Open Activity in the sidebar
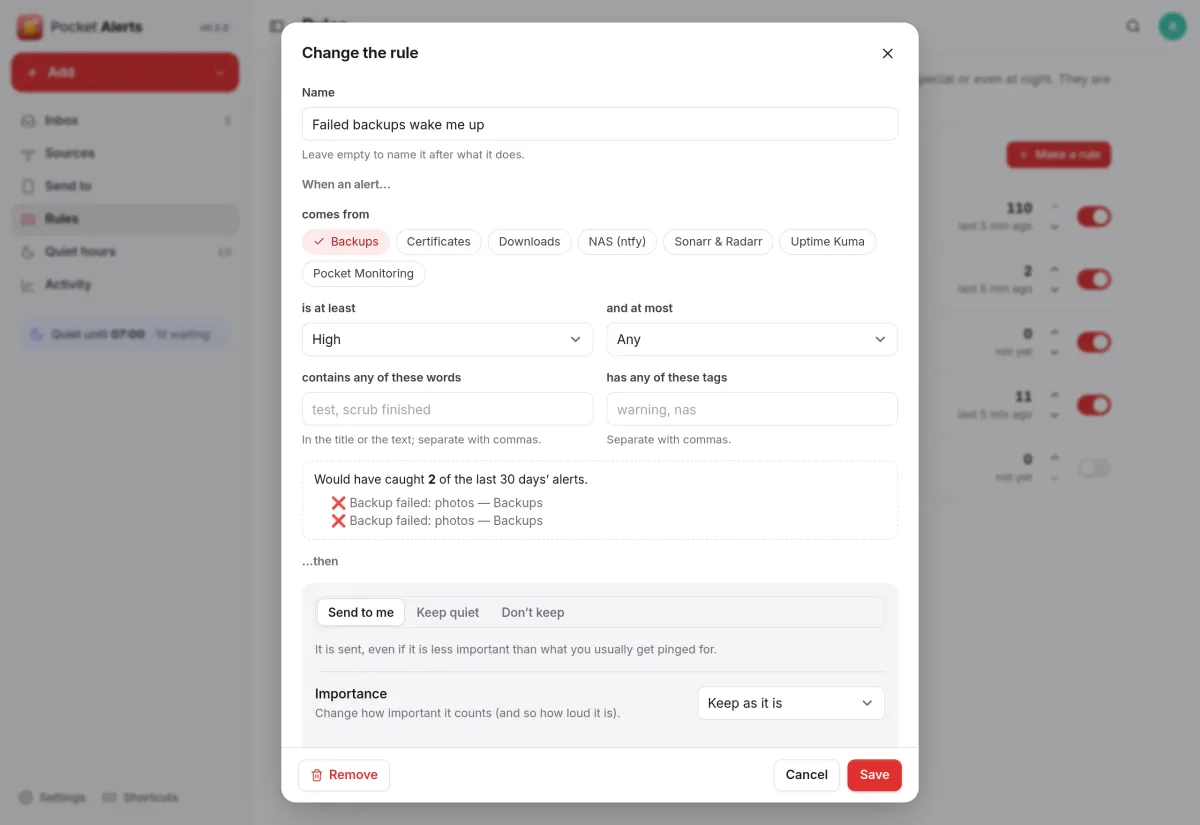The image size is (1200, 825). [x=125, y=285]
